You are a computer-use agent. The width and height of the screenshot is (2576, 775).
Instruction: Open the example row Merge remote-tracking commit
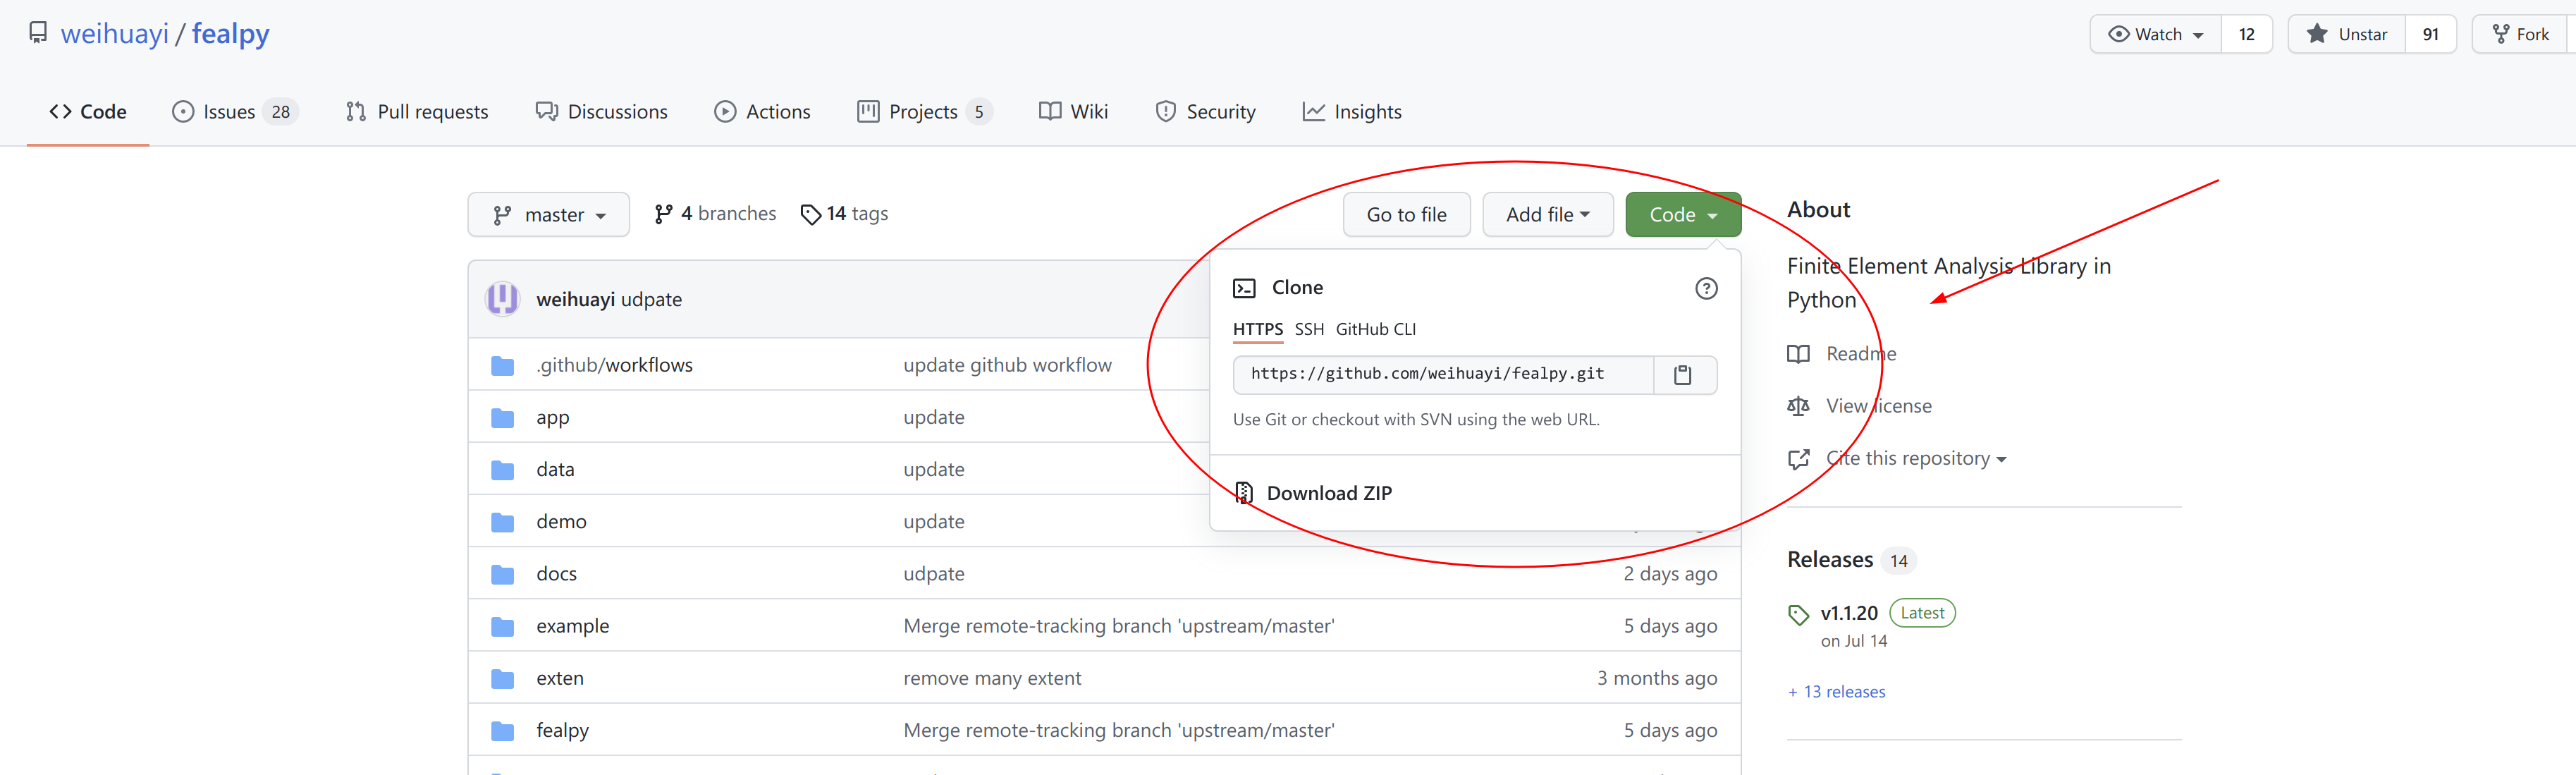coord(1119,625)
